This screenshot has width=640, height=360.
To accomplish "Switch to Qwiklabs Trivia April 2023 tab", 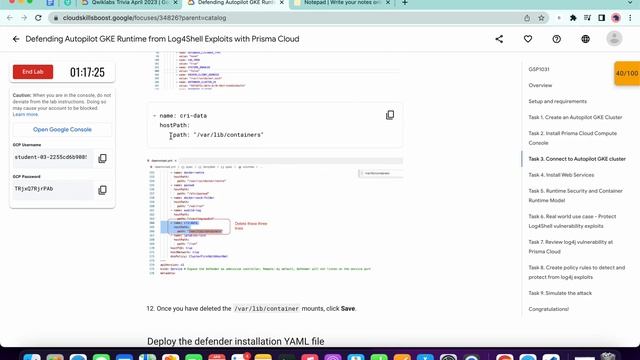I will coord(129,3).
